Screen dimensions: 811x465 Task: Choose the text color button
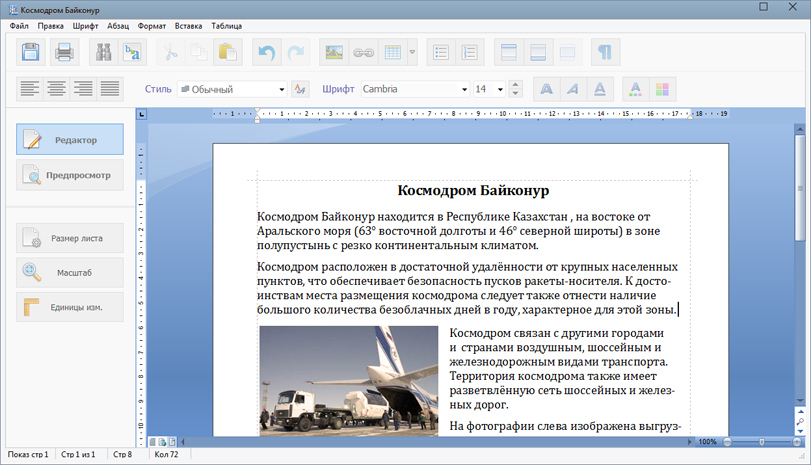636,89
